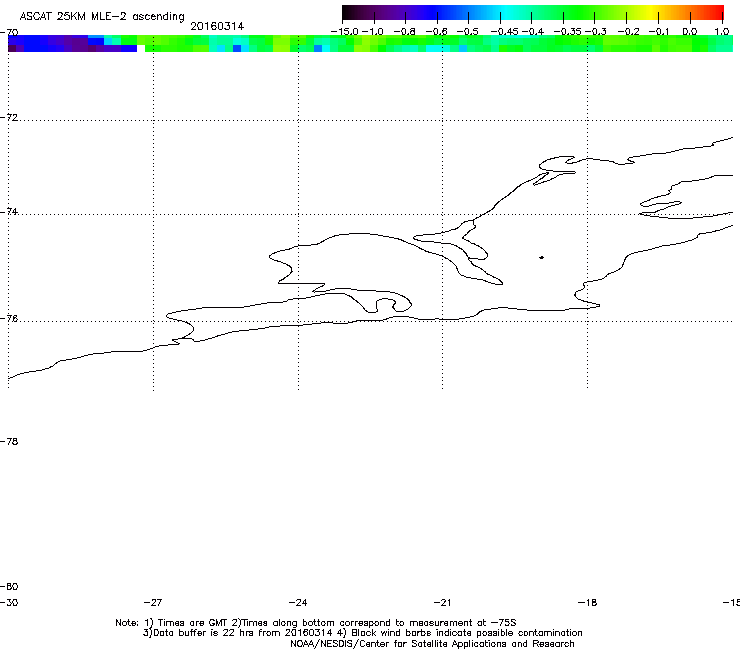Click the black end of the color bar
The width and height of the screenshot is (740, 650).
point(347,12)
